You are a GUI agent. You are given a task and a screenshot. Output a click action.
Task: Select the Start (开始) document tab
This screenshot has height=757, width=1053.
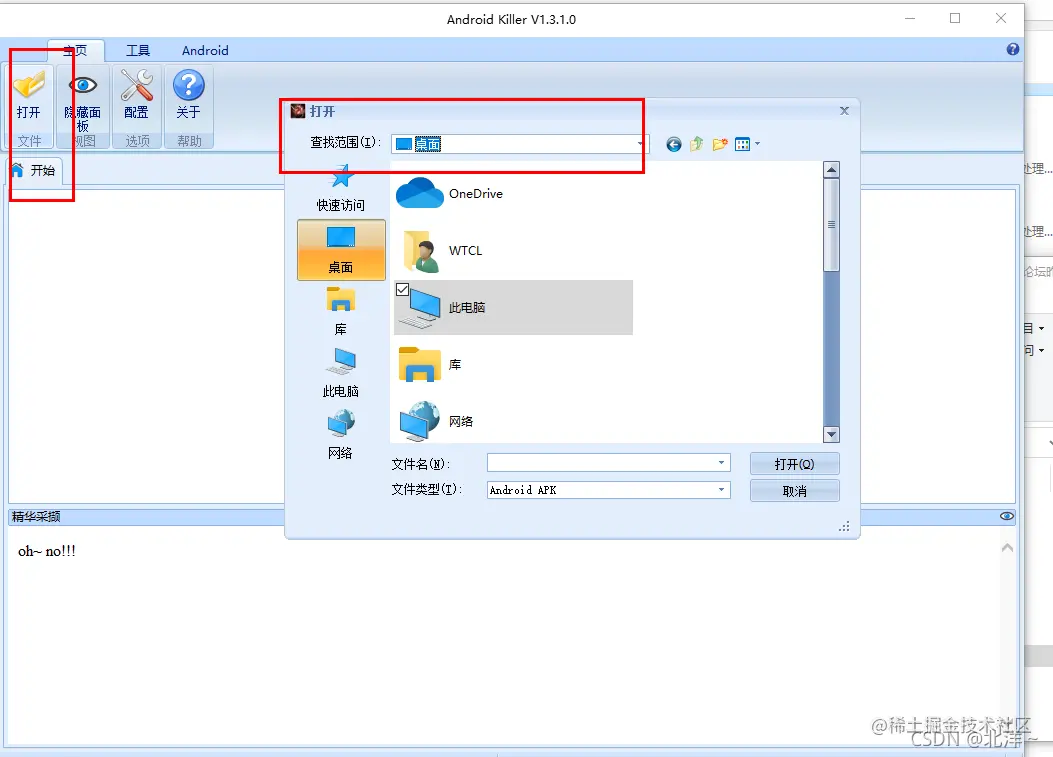tap(34, 171)
